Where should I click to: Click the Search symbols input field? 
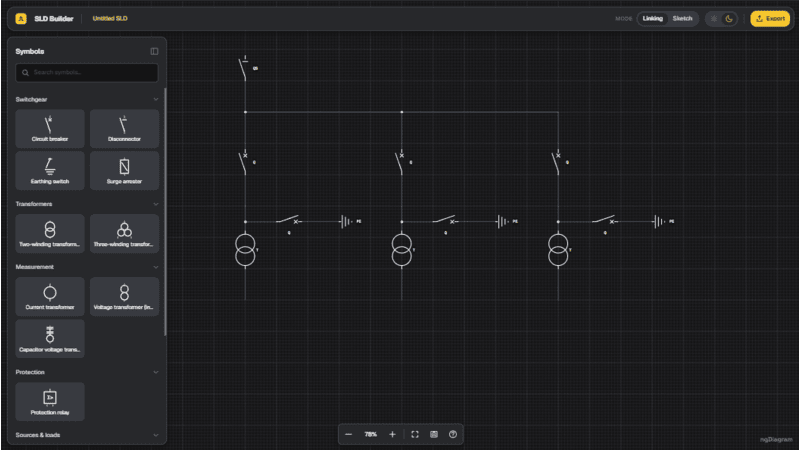87,73
